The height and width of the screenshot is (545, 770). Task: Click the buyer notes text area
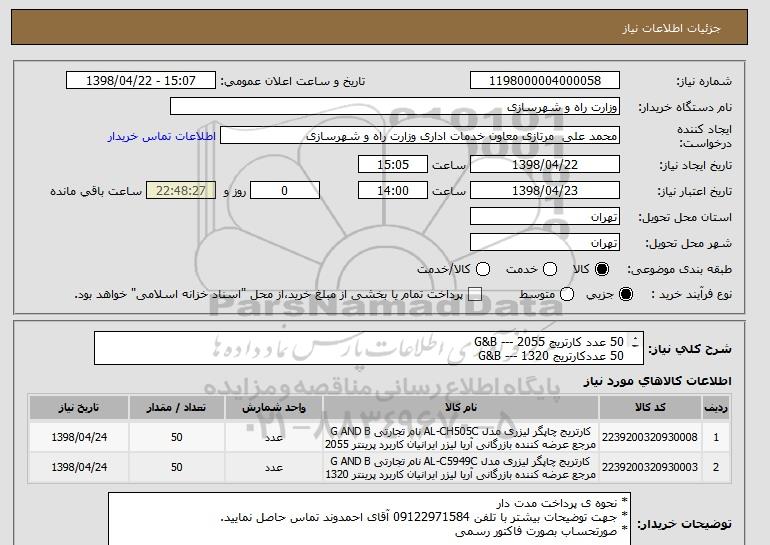369,518
